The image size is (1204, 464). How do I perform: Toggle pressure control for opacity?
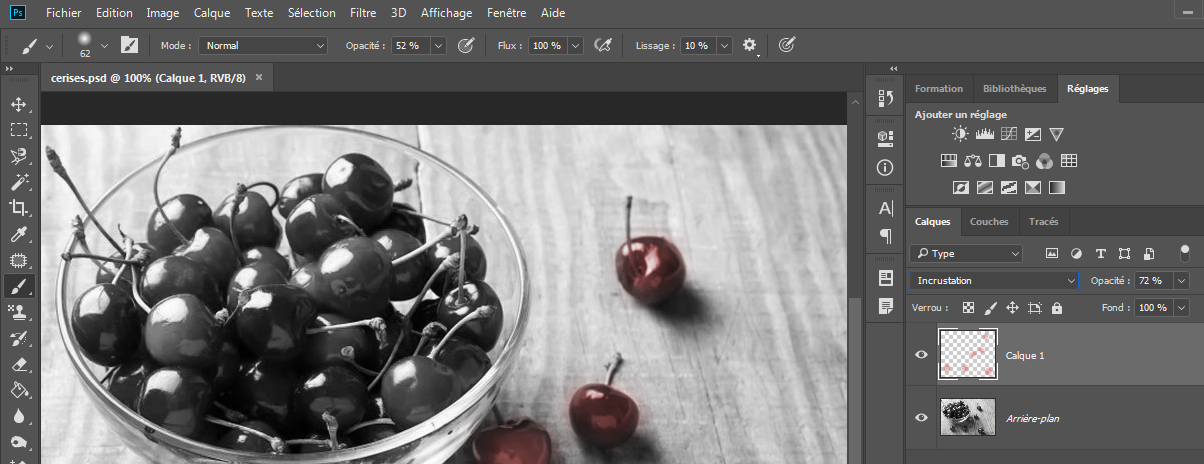[x=465, y=45]
